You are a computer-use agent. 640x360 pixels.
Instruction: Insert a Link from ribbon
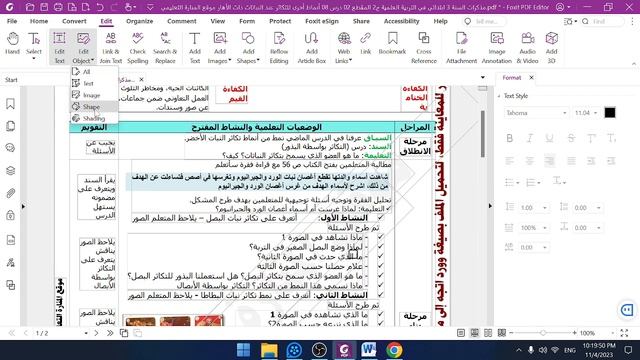(365, 43)
